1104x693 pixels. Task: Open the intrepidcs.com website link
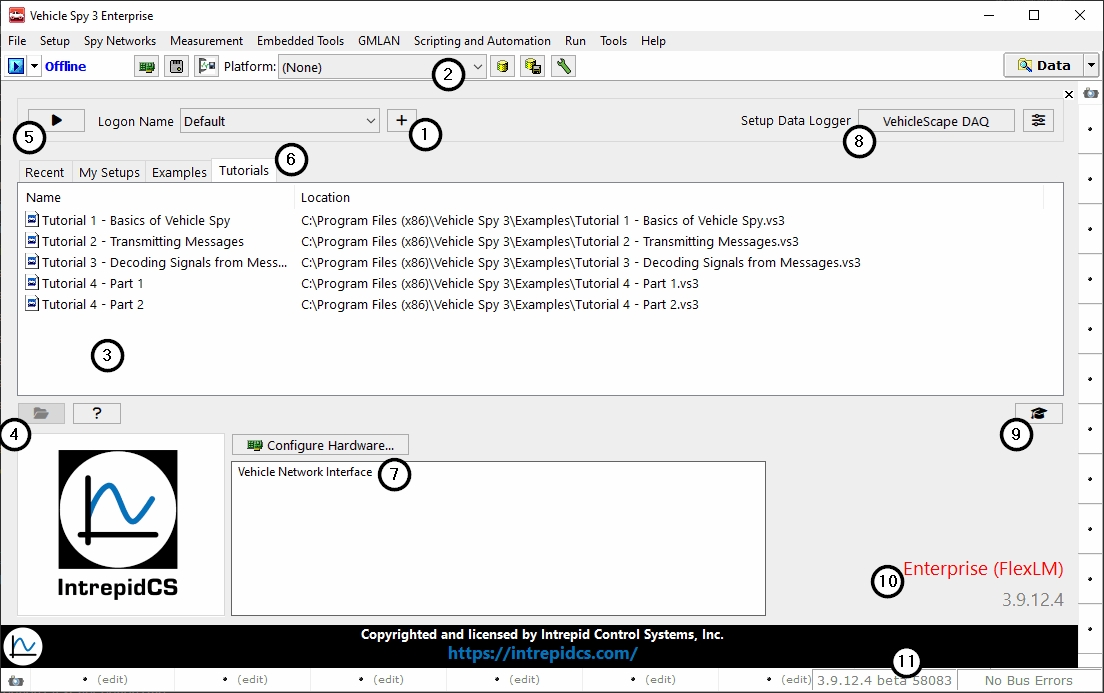click(542, 653)
